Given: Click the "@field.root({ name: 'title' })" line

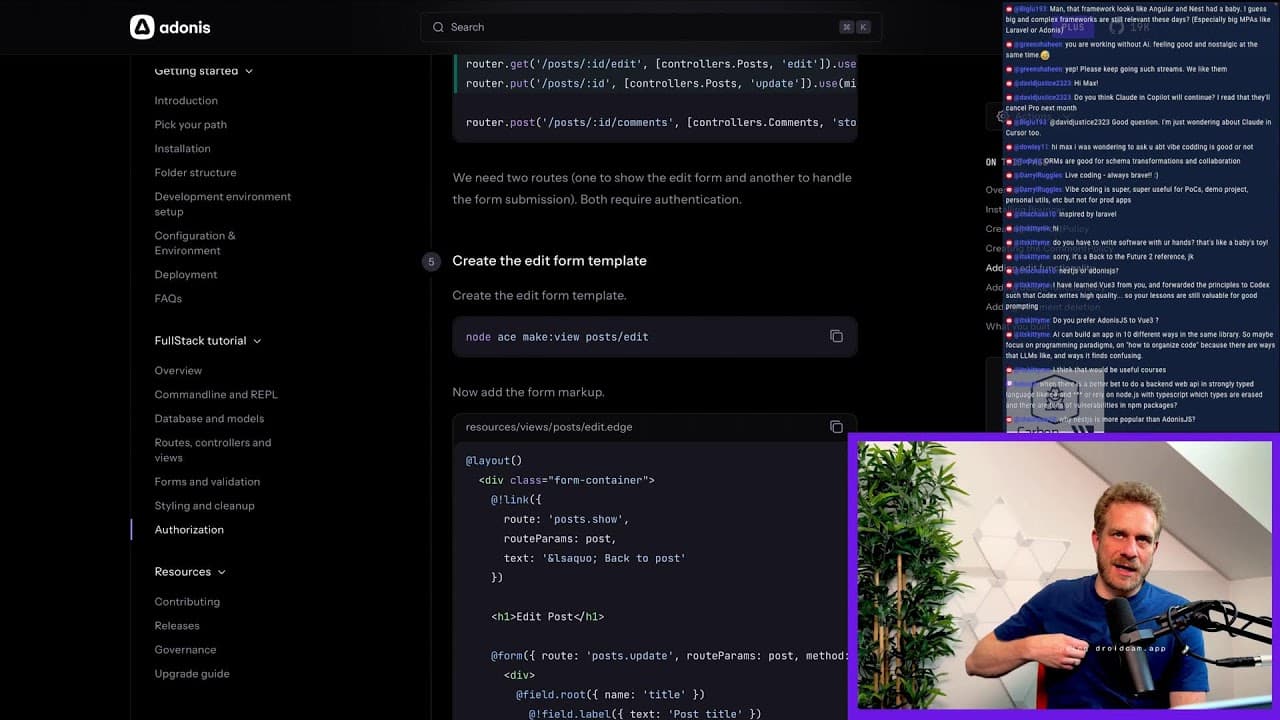Looking at the screenshot, I should click(x=610, y=695).
